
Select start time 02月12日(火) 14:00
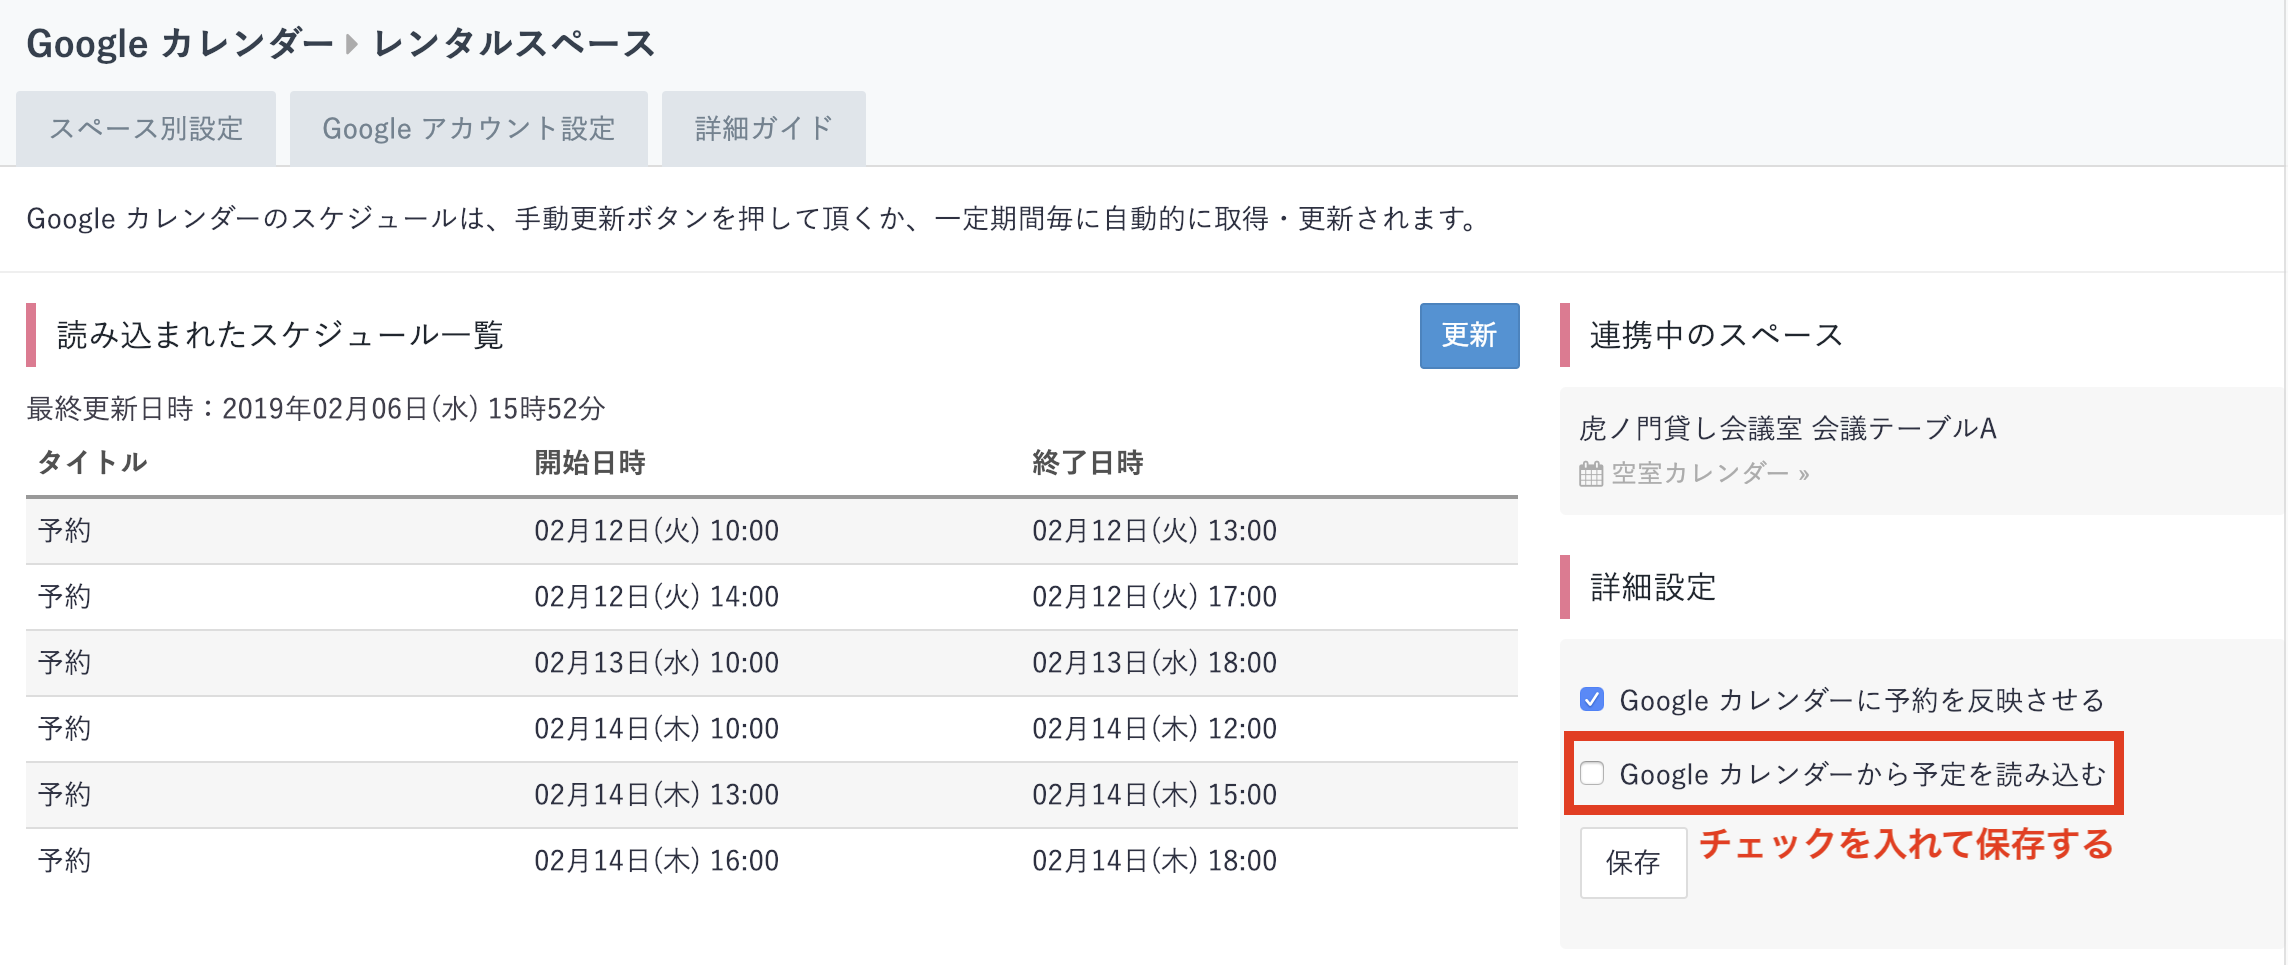(656, 596)
